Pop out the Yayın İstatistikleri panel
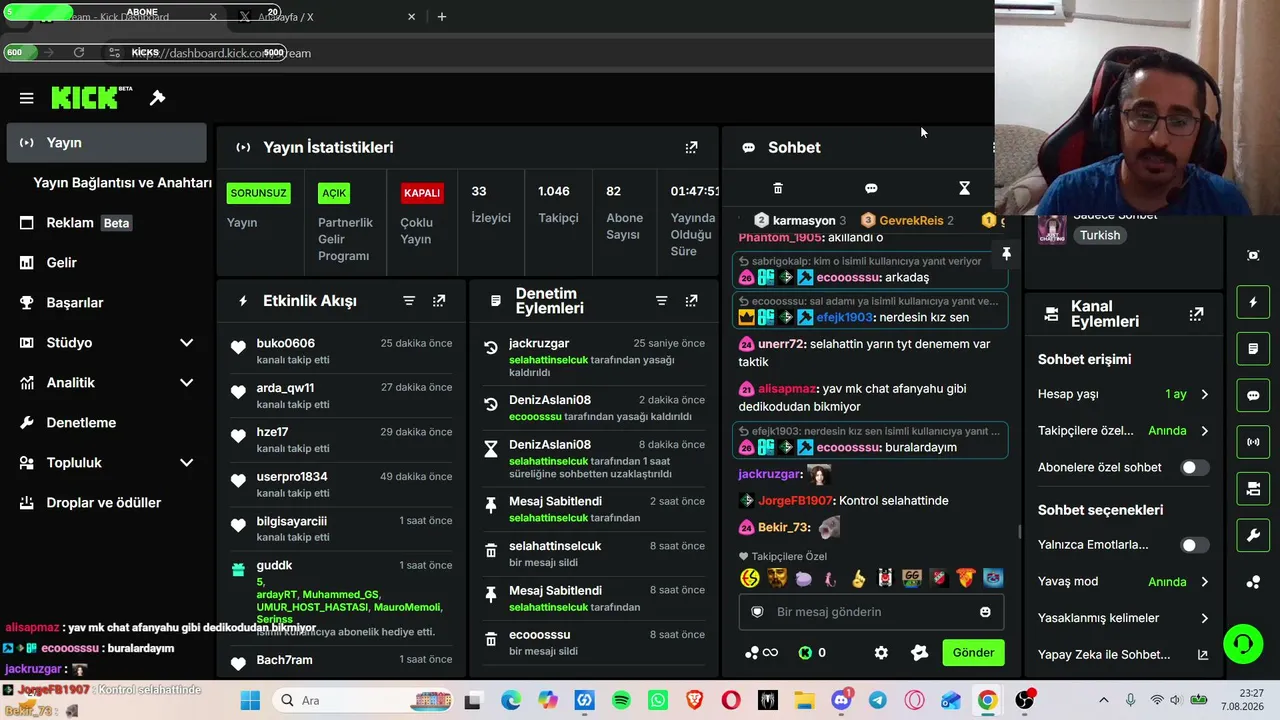This screenshot has width=1280, height=720. [x=691, y=147]
